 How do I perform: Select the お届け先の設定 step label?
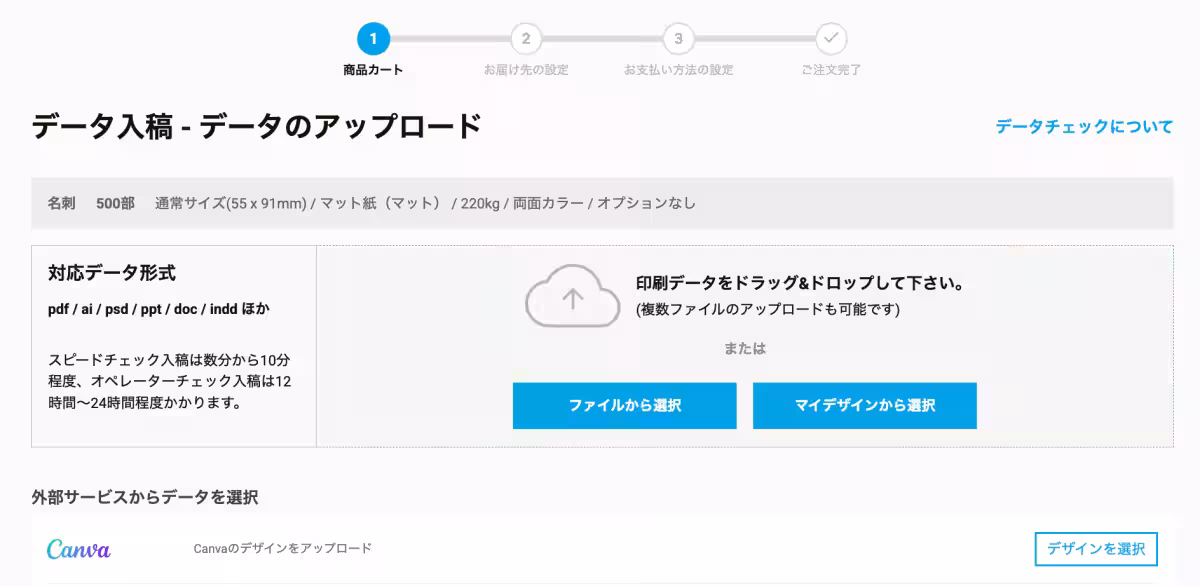(x=526, y=69)
